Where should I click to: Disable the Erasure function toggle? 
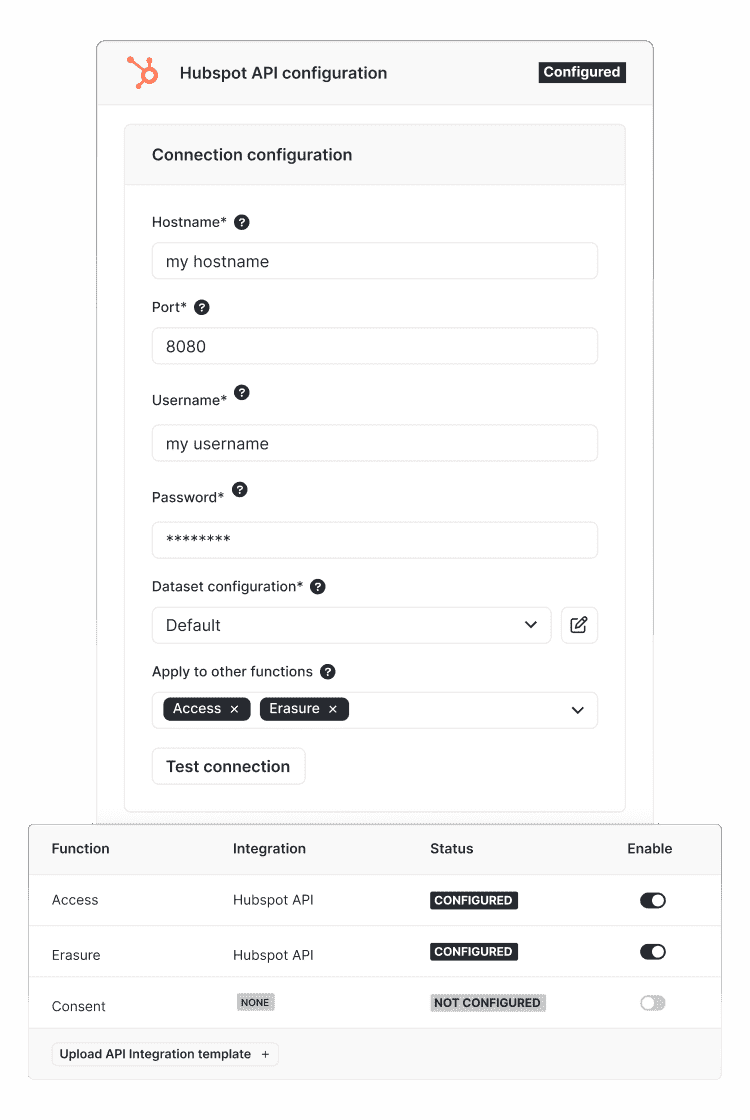click(x=653, y=951)
